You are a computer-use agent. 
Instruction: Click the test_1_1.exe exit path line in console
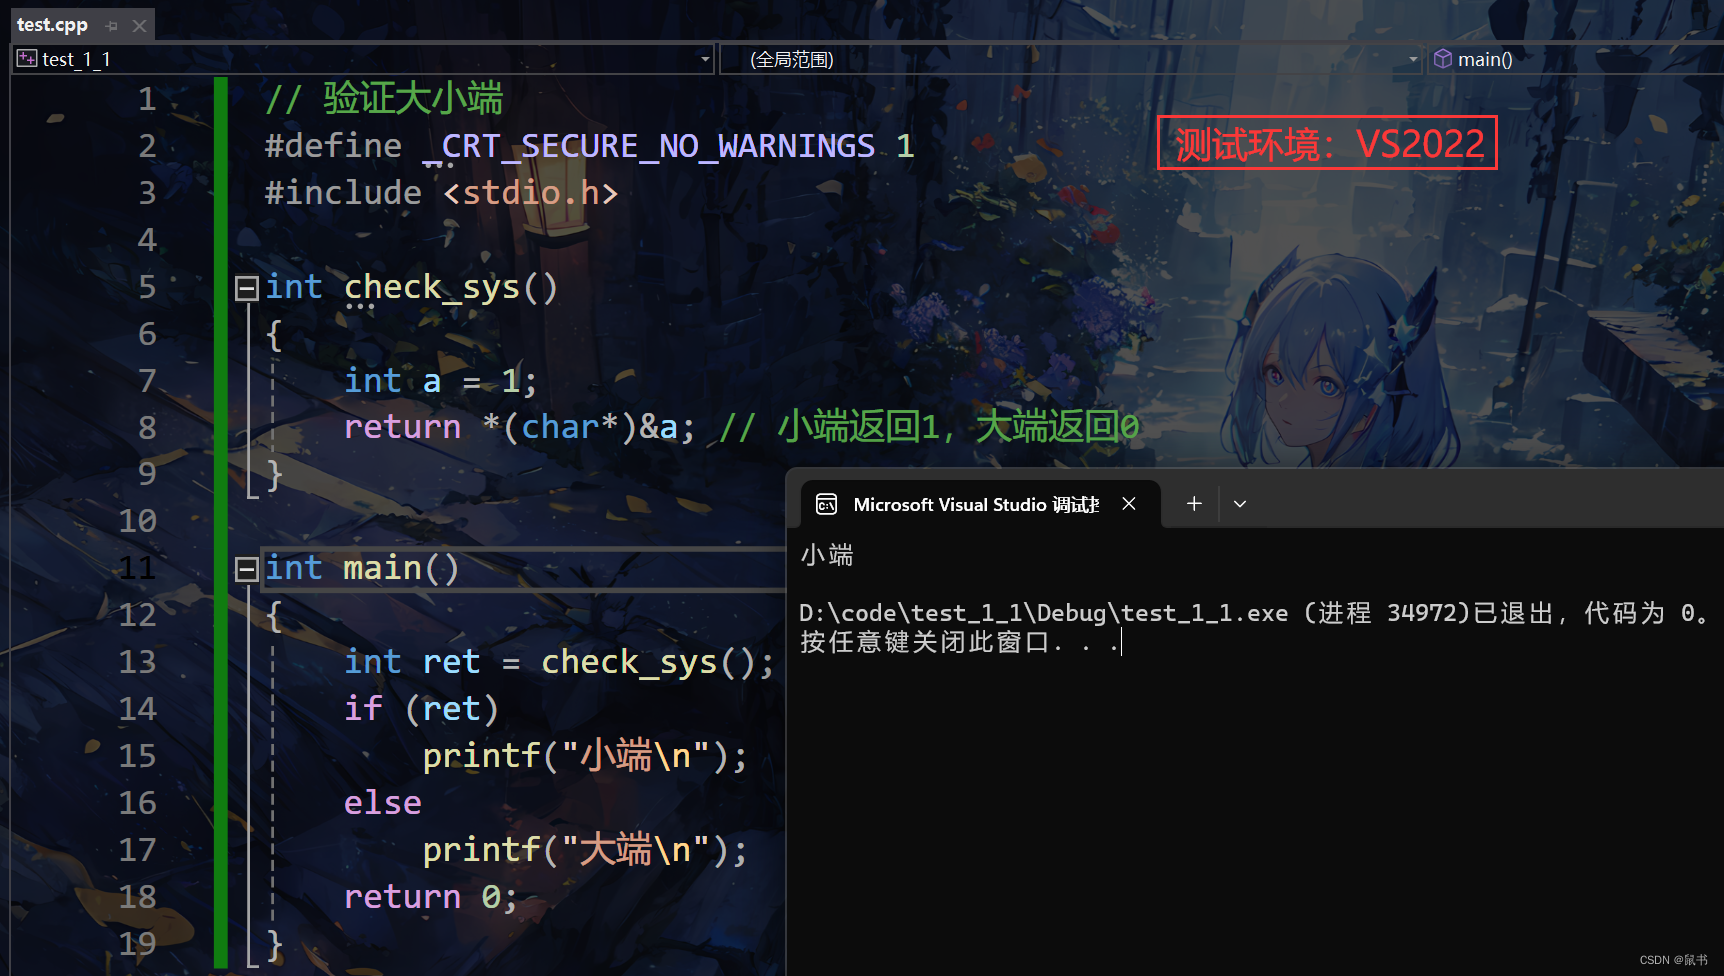click(1254, 613)
